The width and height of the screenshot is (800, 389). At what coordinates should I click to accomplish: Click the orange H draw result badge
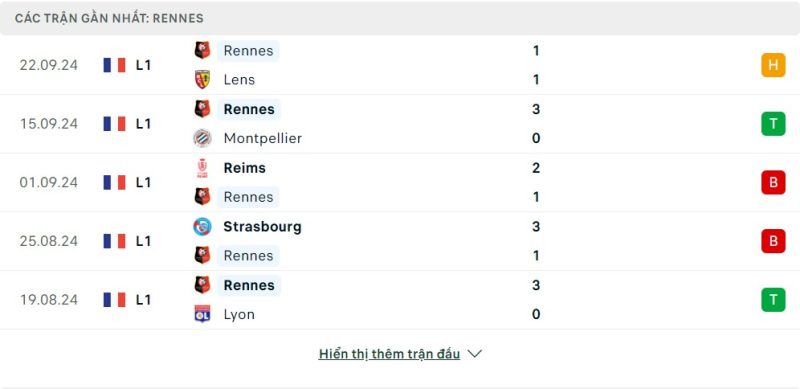(x=773, y=65)
